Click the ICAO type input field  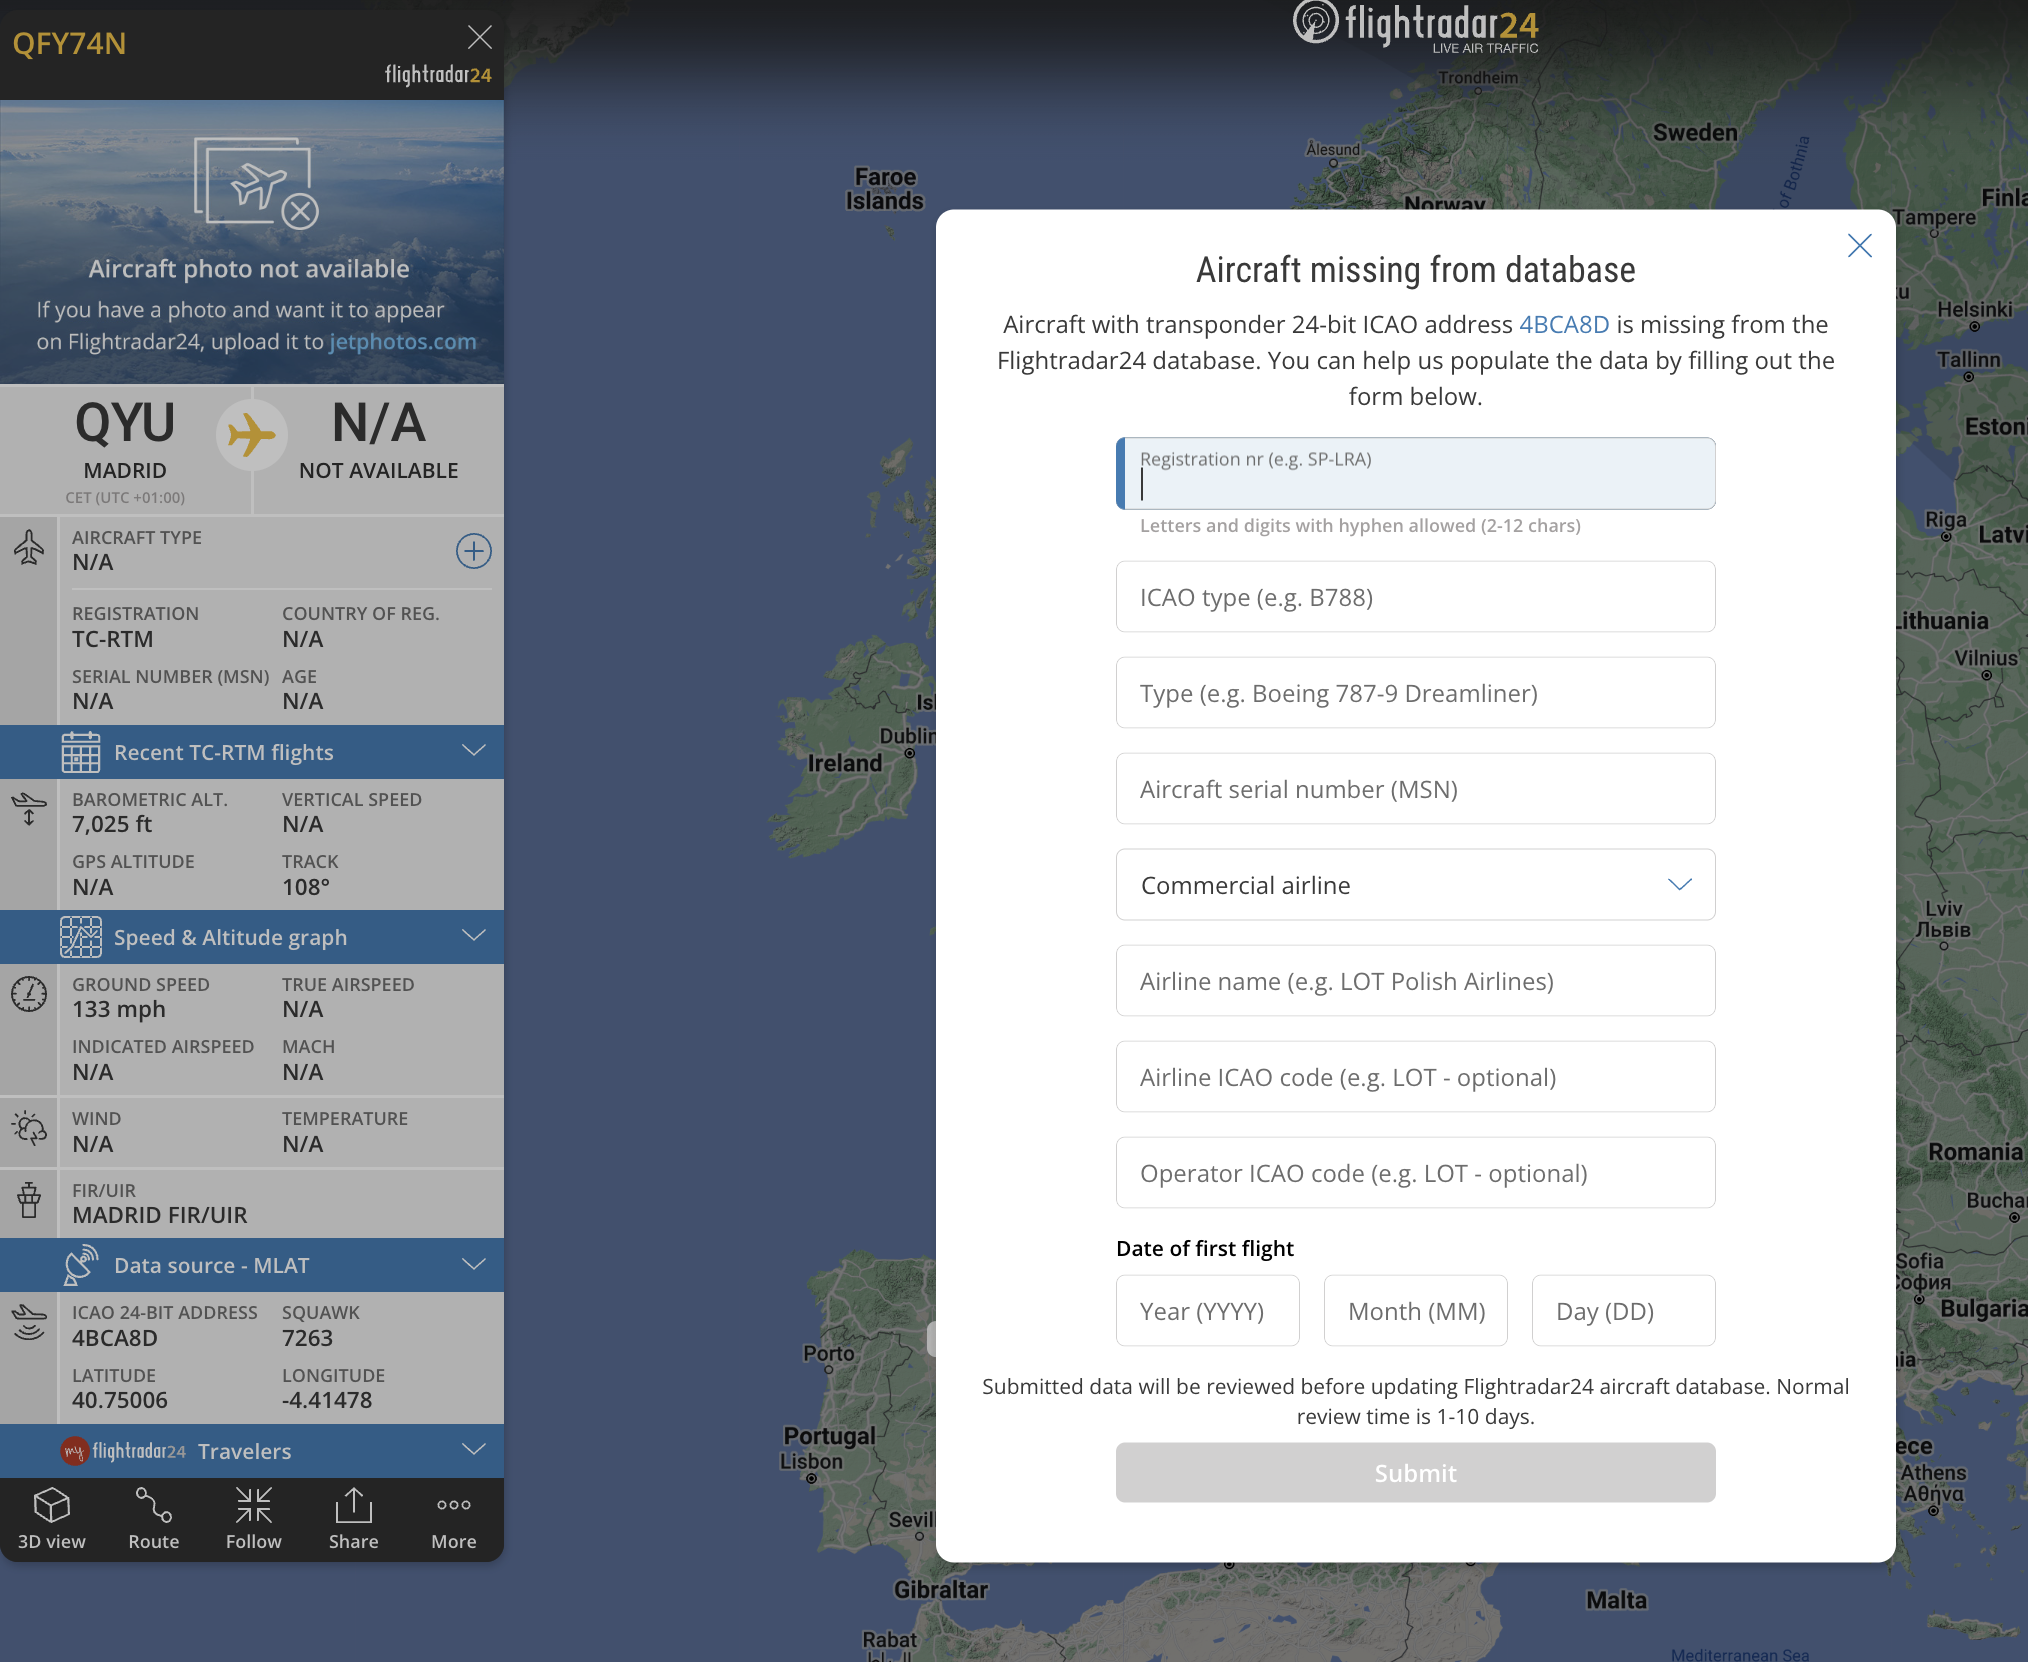tap(1415, 597)
